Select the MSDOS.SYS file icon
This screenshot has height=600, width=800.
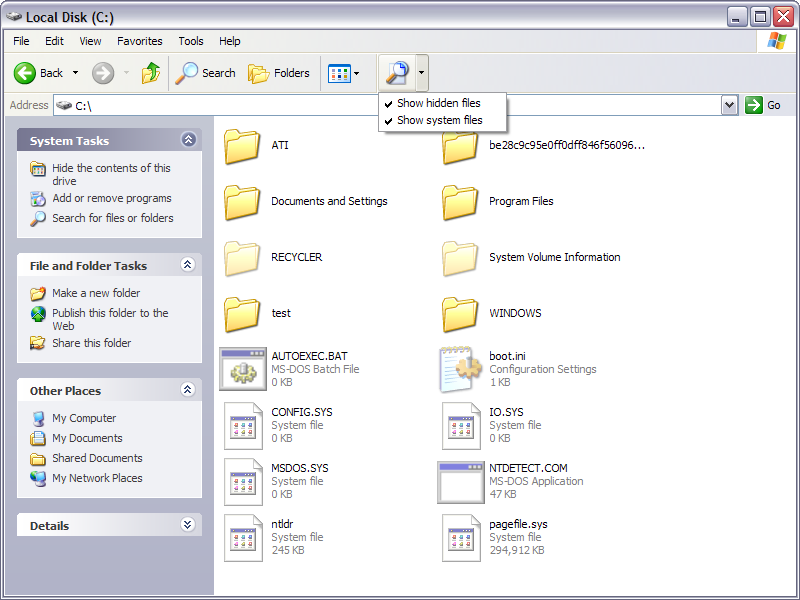[x=243, y=482]
